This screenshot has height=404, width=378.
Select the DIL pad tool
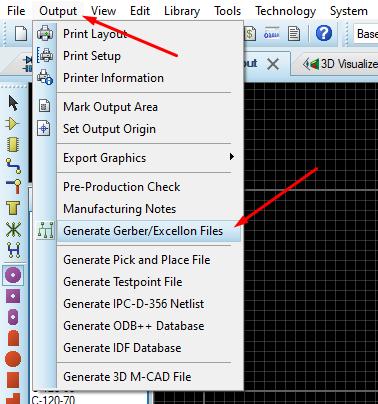coord(13,317)
